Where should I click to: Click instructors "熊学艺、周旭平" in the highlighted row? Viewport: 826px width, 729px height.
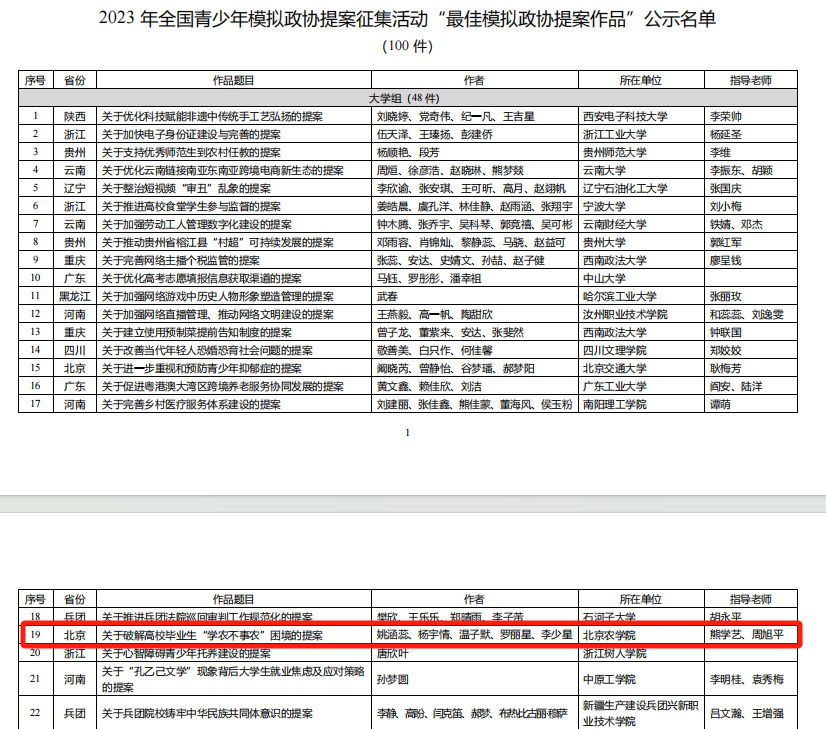point(745,635)
